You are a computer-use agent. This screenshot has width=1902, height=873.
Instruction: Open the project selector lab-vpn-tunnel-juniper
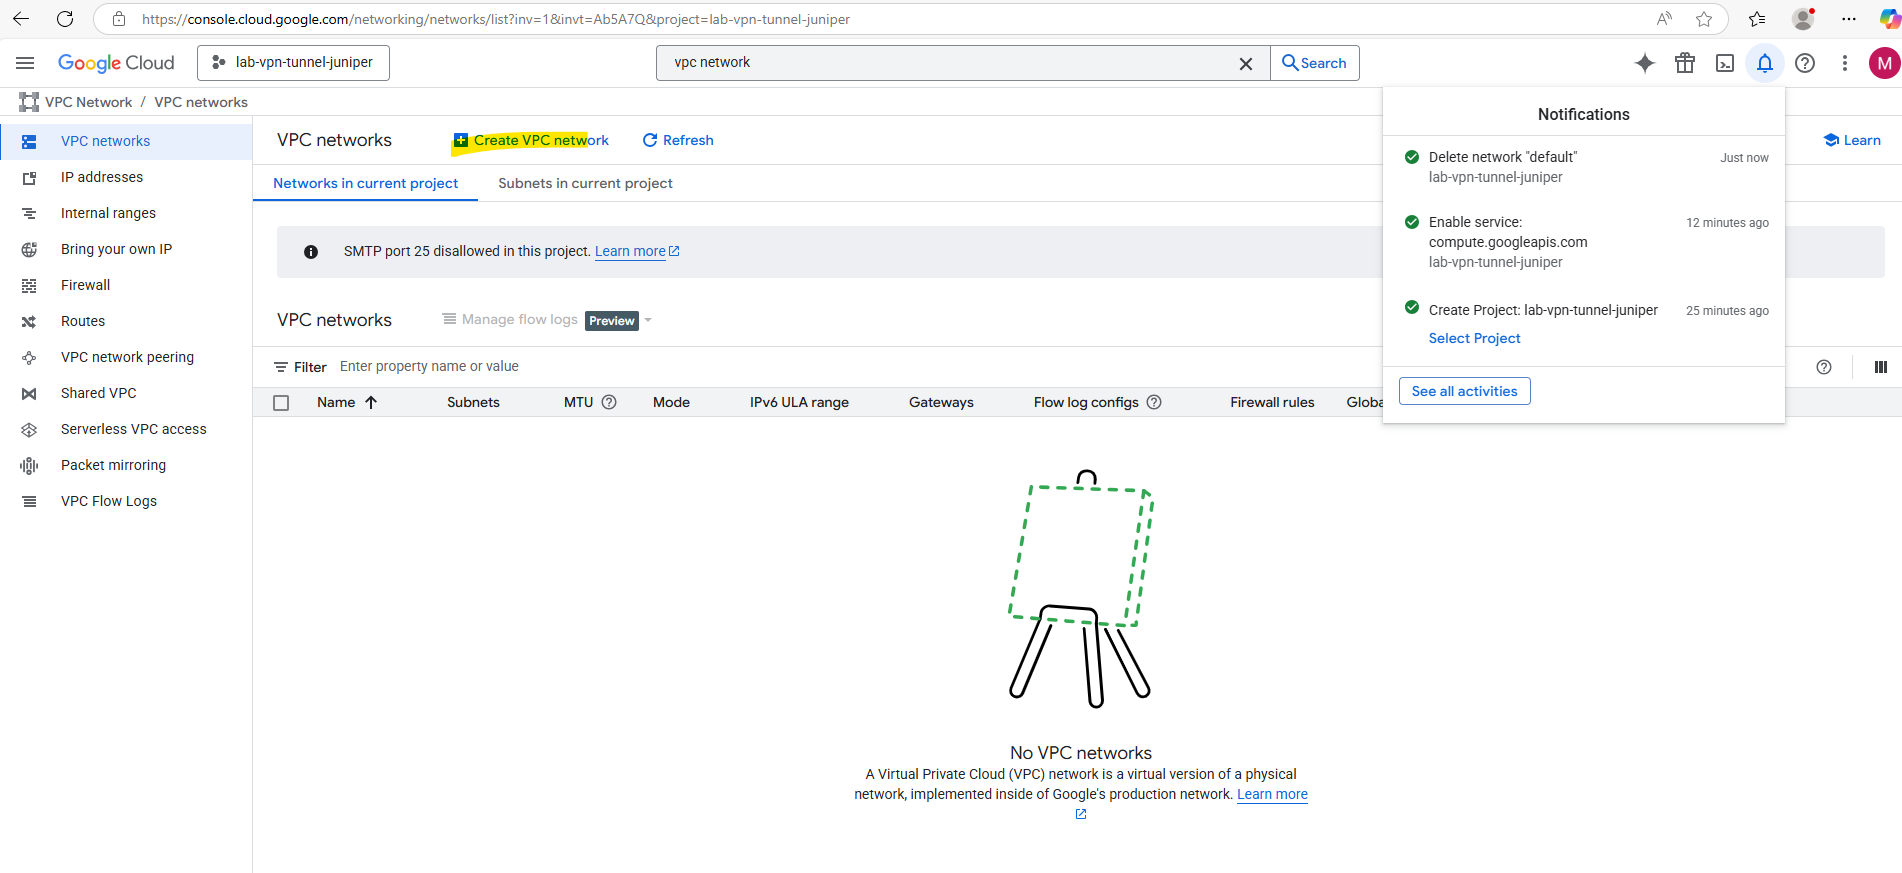tap(293, 62)
